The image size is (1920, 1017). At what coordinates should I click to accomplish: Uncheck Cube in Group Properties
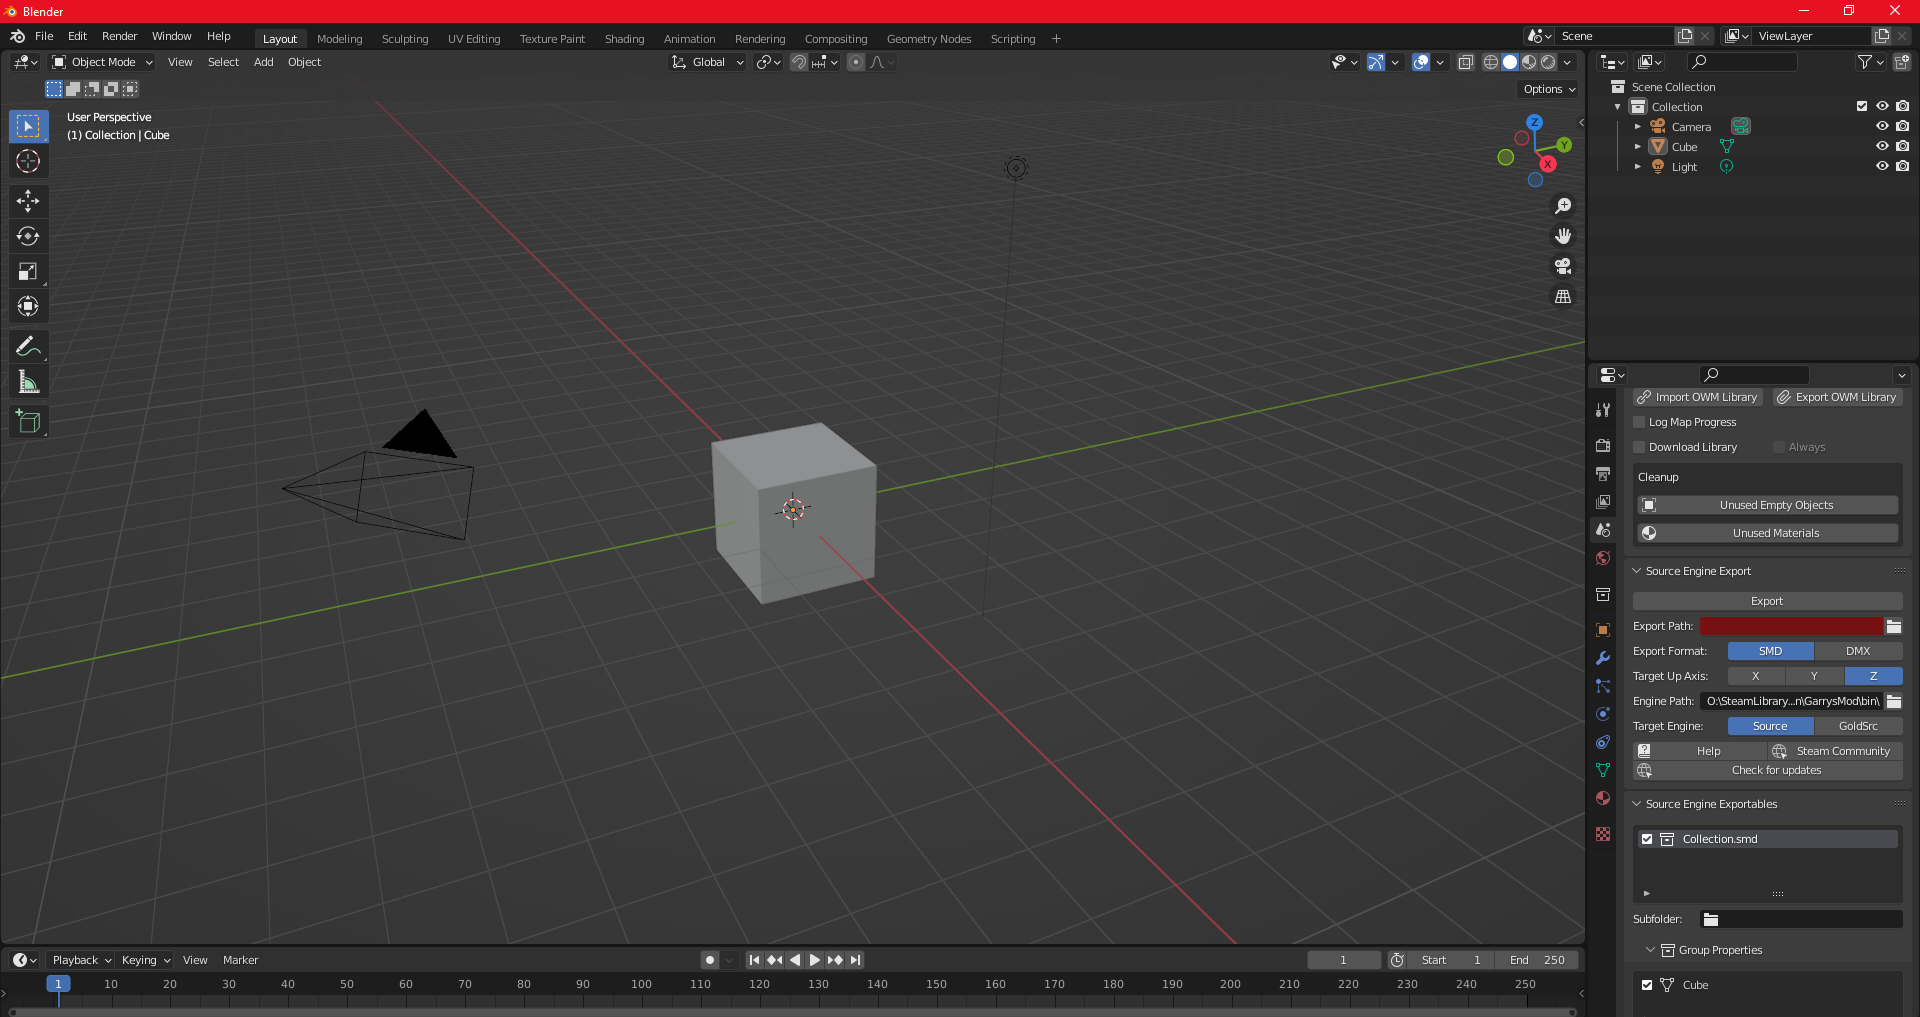point(1647,985)
